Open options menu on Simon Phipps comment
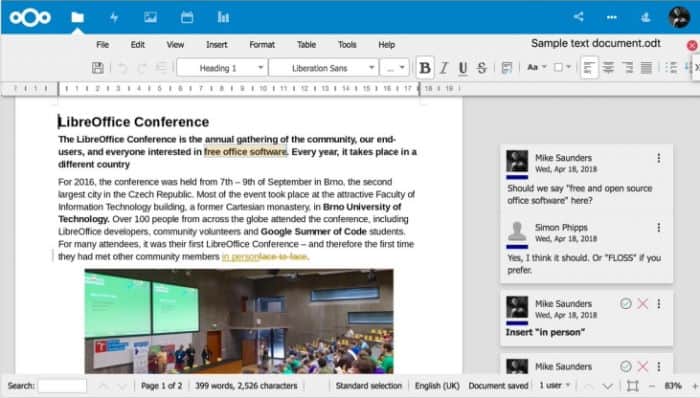The height and width of the screenshot is (398, 700). [x=658, y=228]
